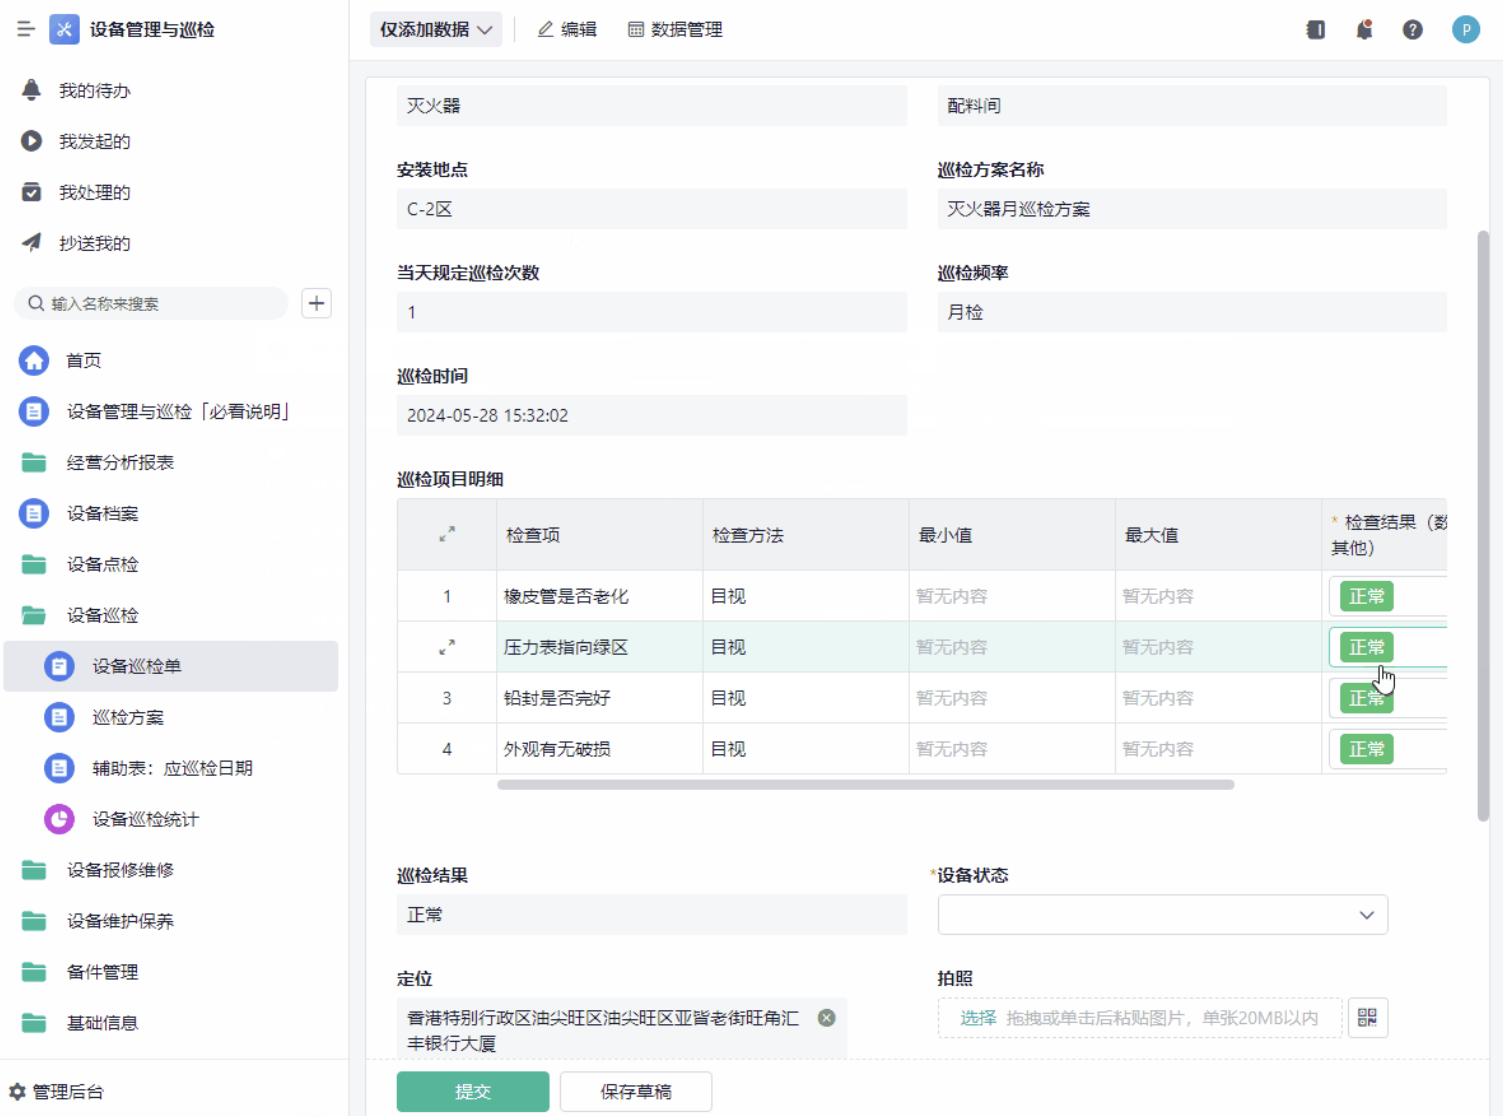Click the 检查项 column header
1503x1116 pixels.
coord(600,535)
